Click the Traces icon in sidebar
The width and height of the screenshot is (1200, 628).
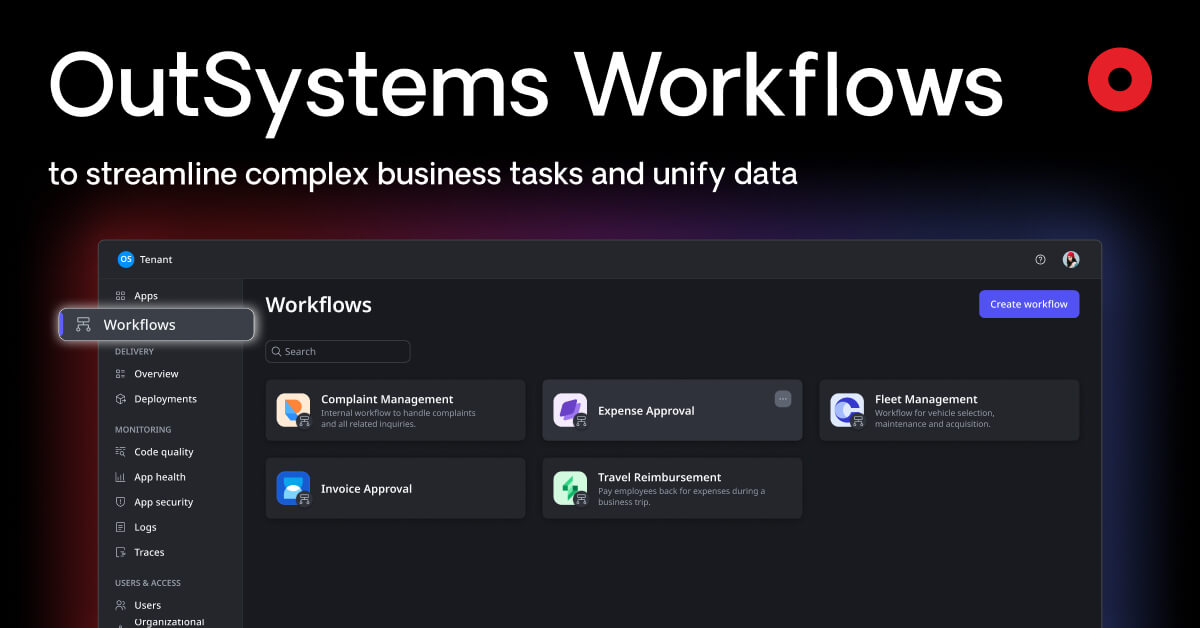pos(120,552)
